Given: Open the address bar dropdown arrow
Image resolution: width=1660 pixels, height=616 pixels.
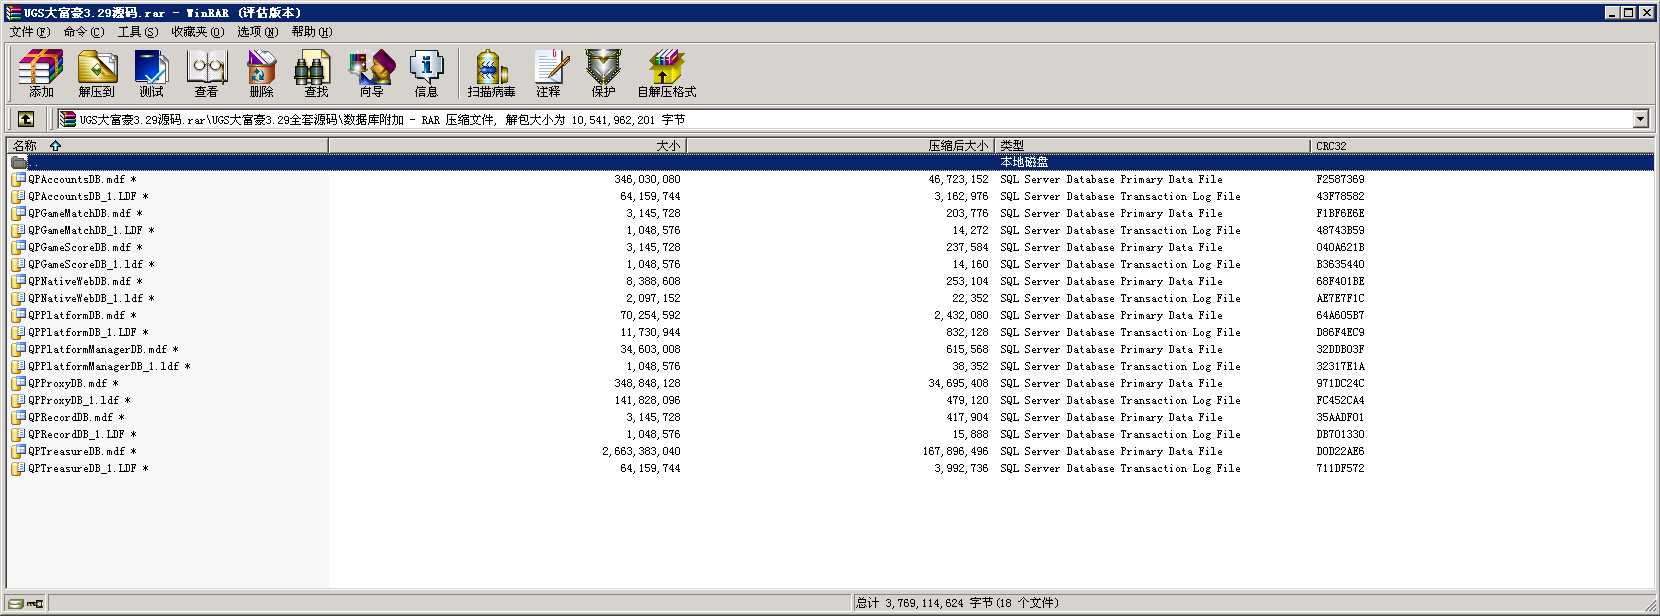Looking at the screenshot, I should [1640, 119].
